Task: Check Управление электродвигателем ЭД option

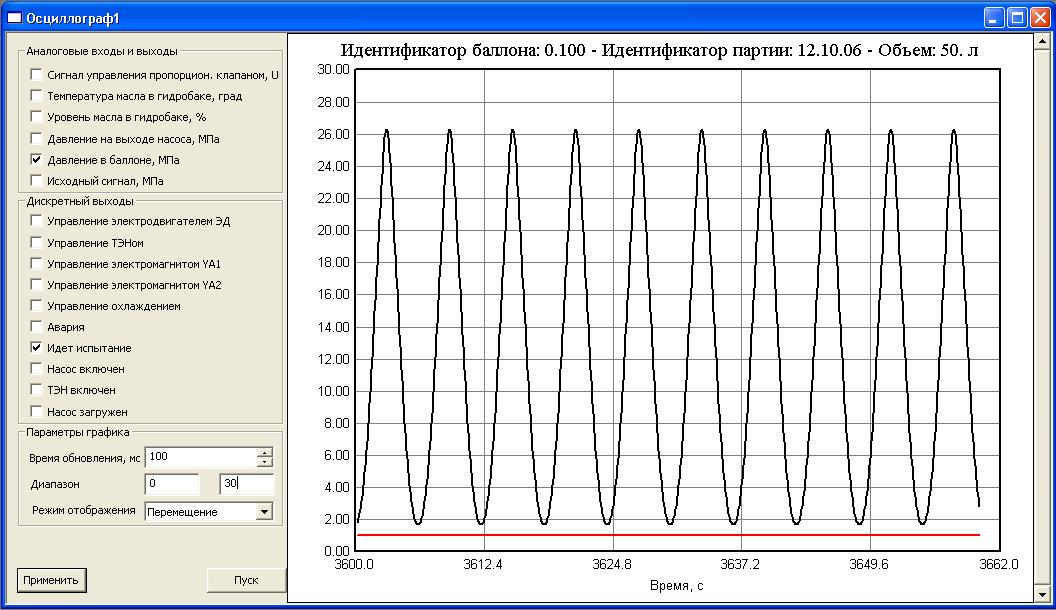Action: (37, 221)
